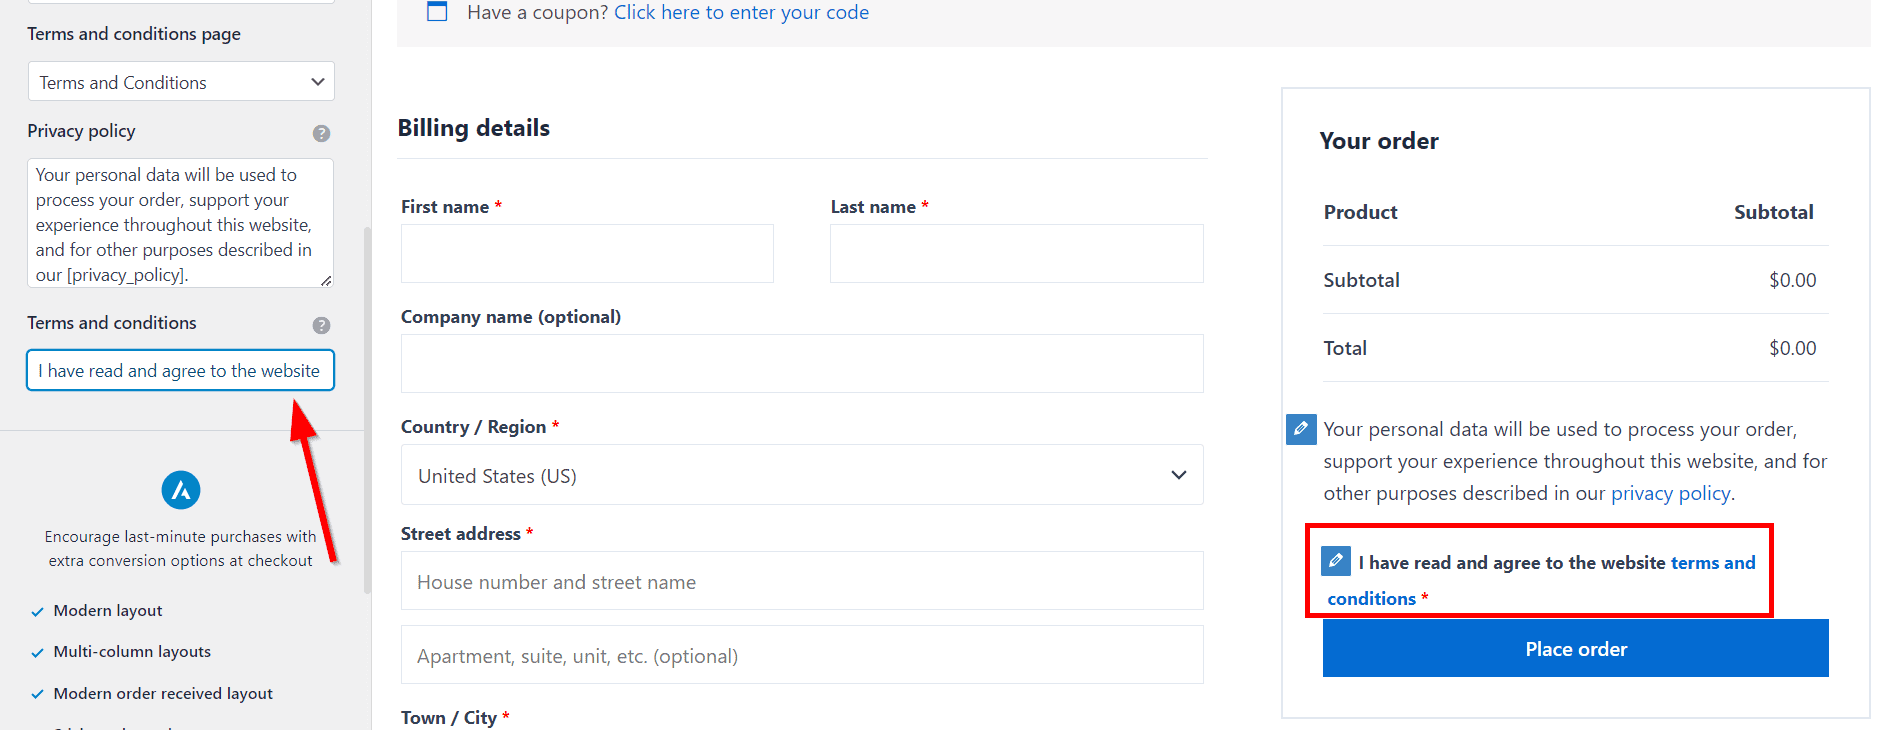Click the edit pencil beside terms checkbox text
The width and height of the screenshot is (1893, 730).
click(1336, 561)
